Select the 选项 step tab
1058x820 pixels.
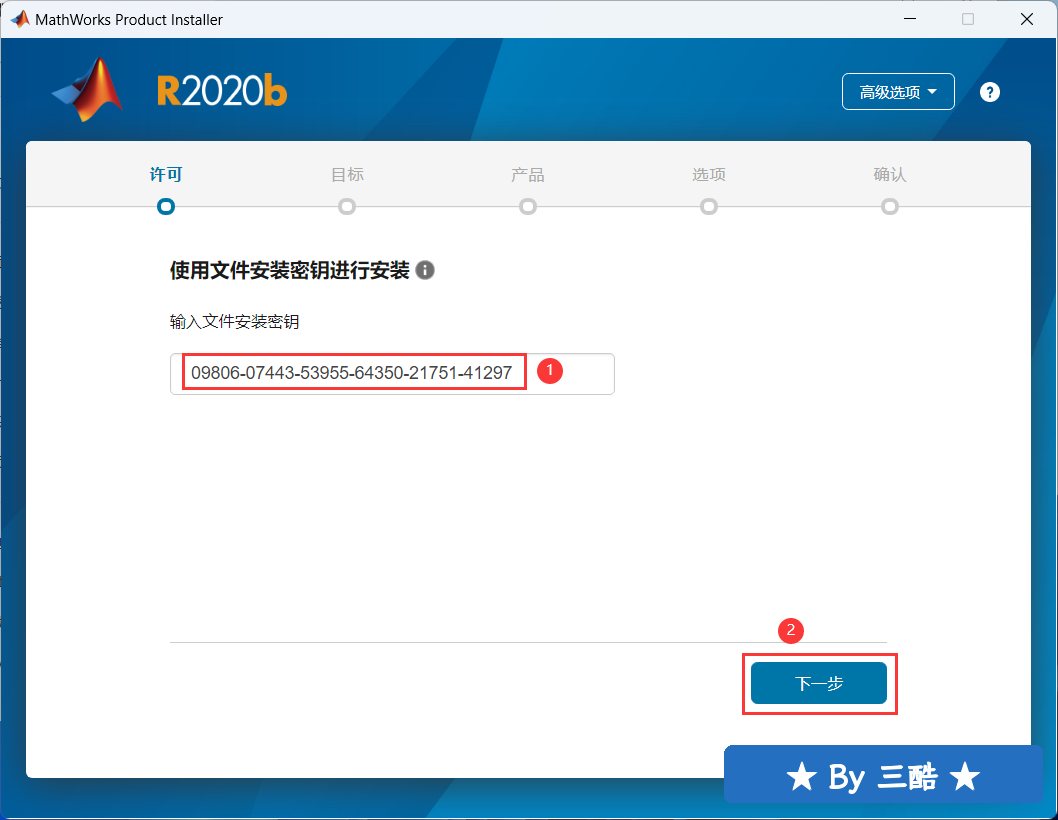pyautogui.click(x=708, y=174)
